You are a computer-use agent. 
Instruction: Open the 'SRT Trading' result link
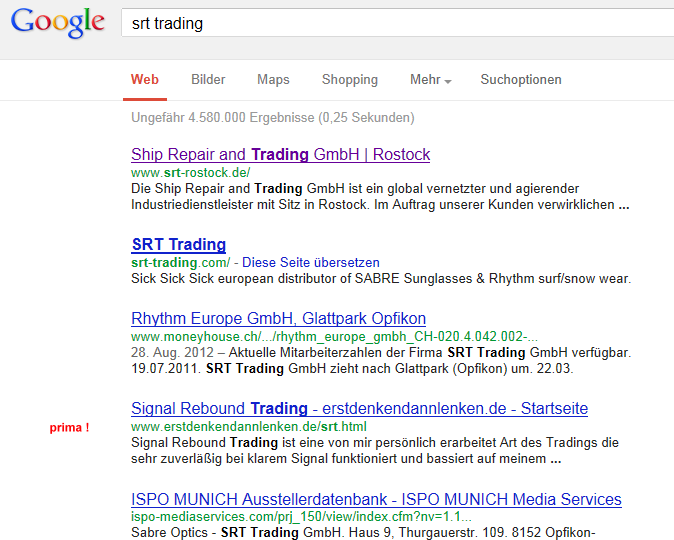click(179, 244)
